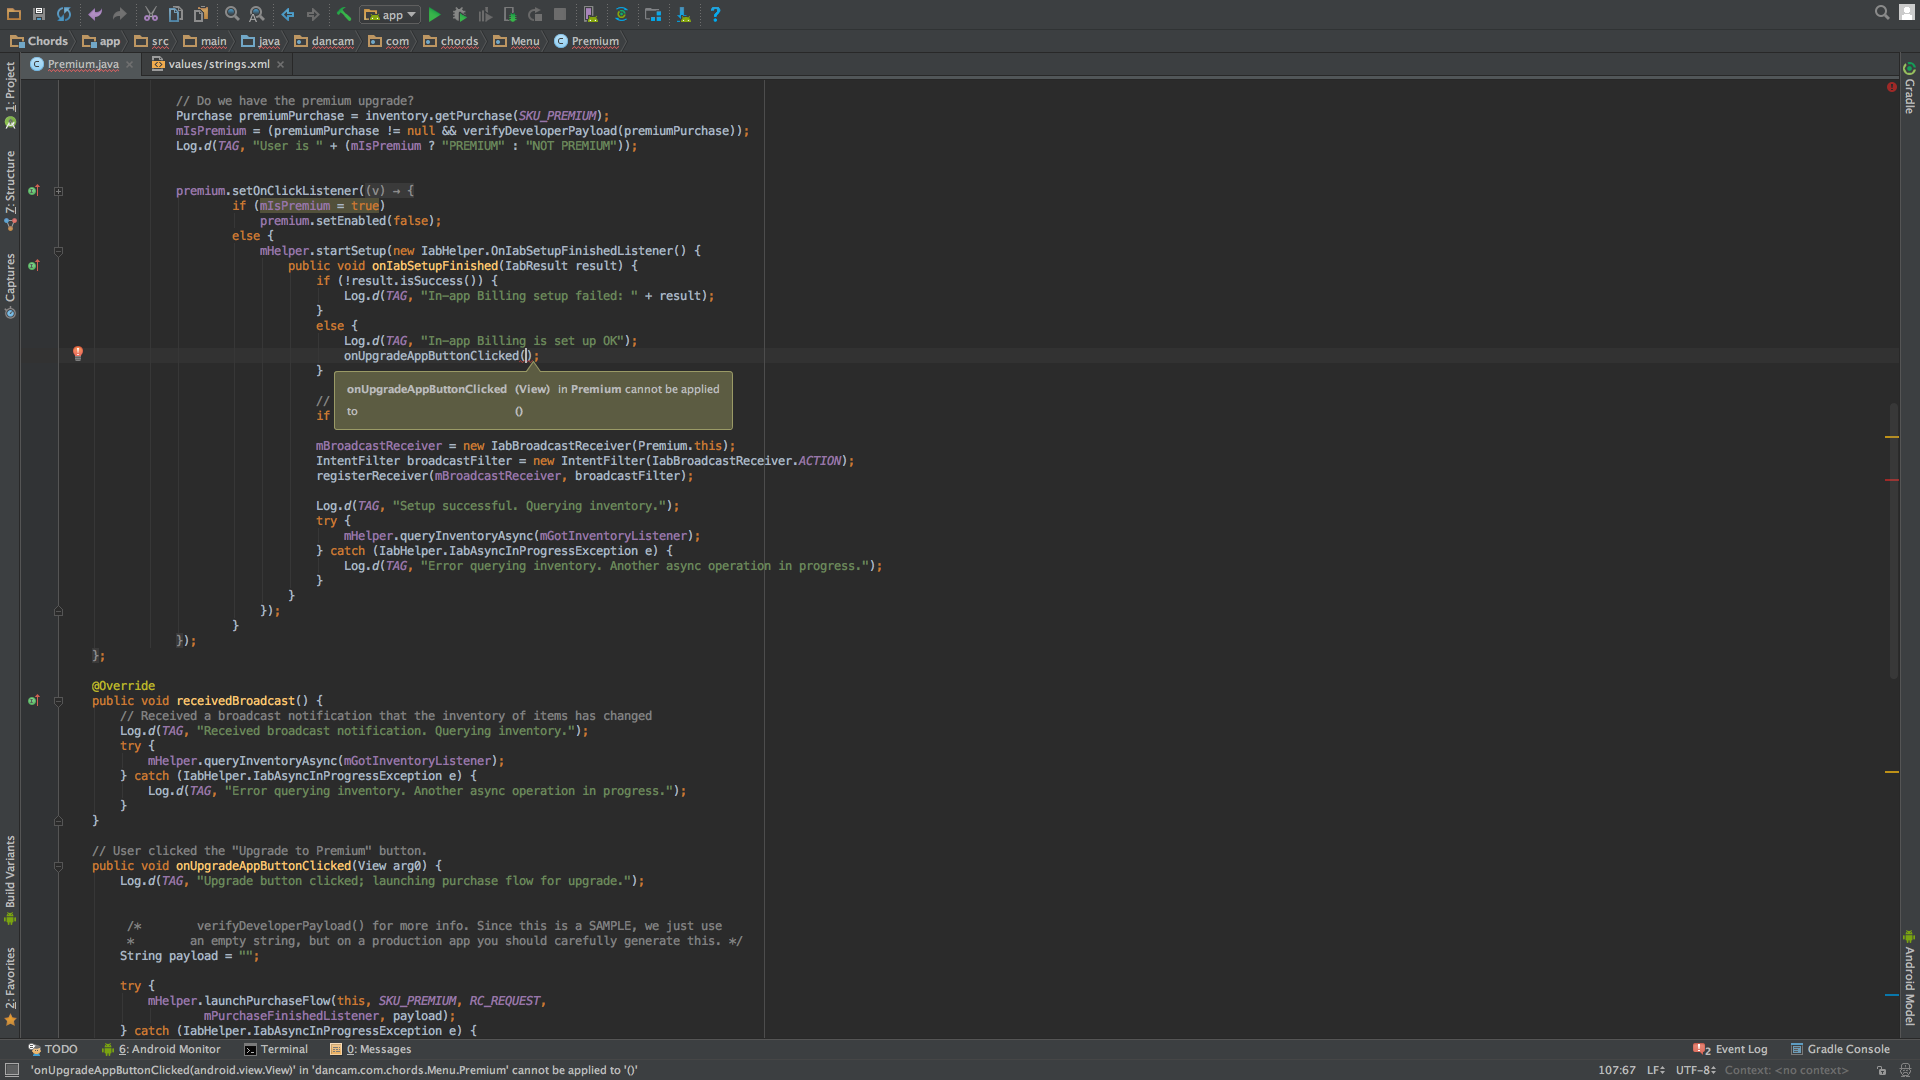
Task: Open the app run configuration dropdown
Action: [x=390, y=14]
